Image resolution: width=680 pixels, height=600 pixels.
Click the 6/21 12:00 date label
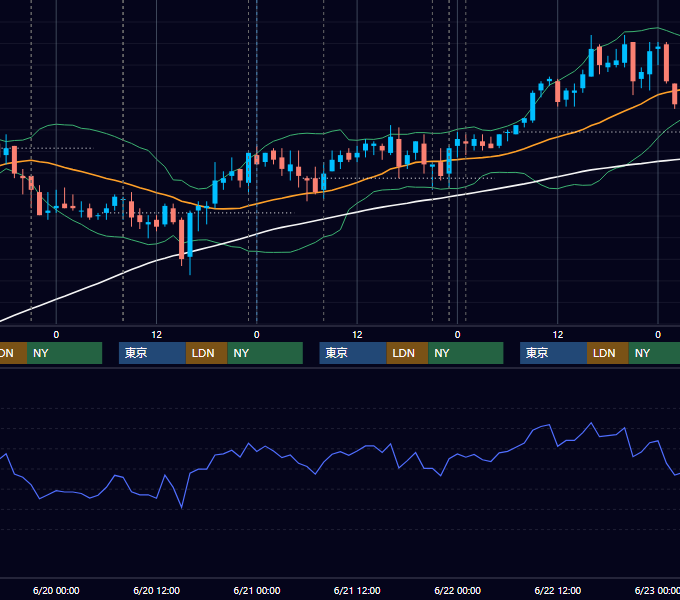tap(357, 590)
